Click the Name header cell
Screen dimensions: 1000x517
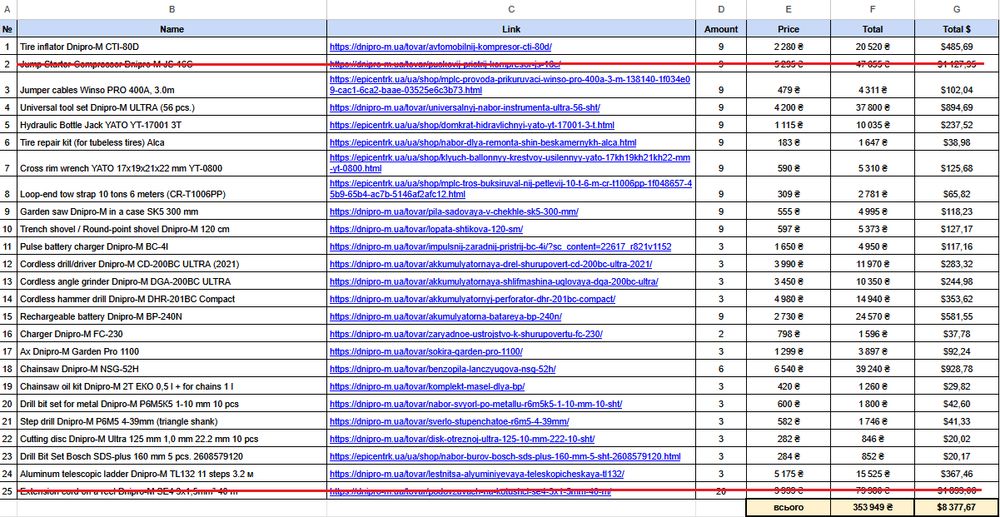(x=172, y=29)
